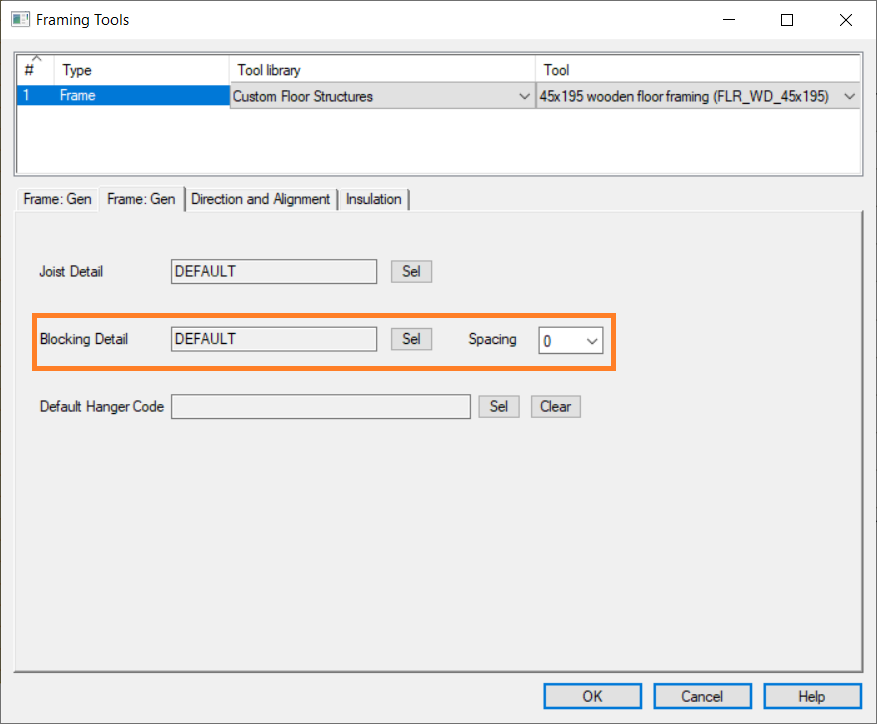Maximize the Framing Tools window

click(787, 20)
